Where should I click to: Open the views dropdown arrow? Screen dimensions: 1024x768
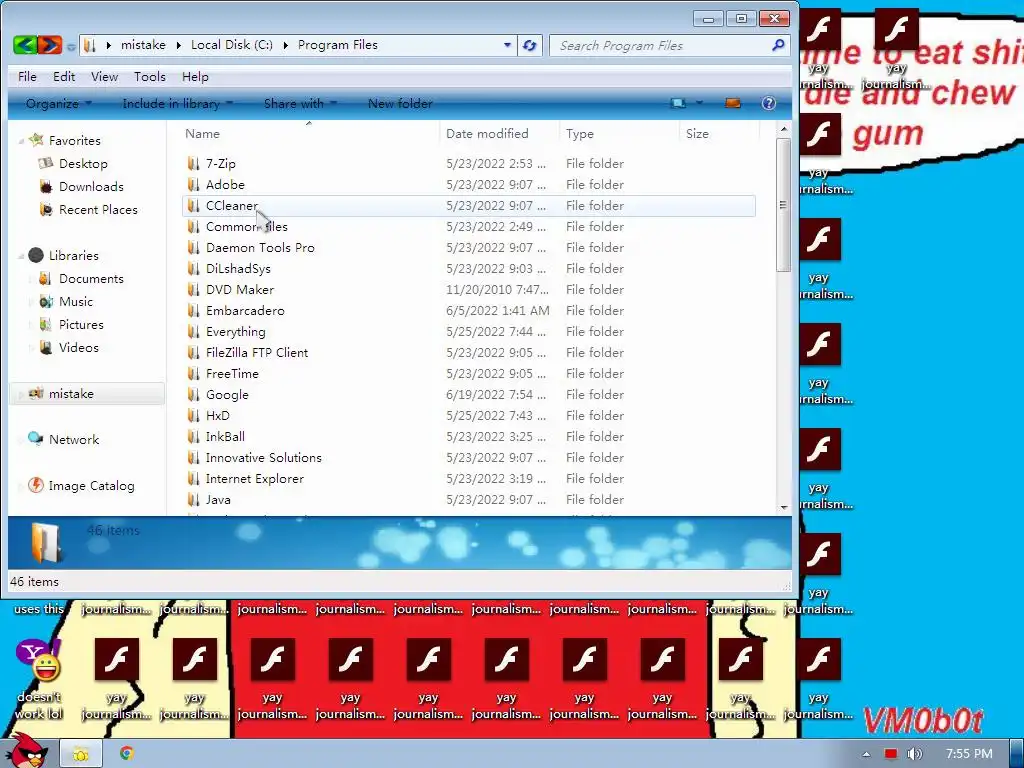click(699, 103)
